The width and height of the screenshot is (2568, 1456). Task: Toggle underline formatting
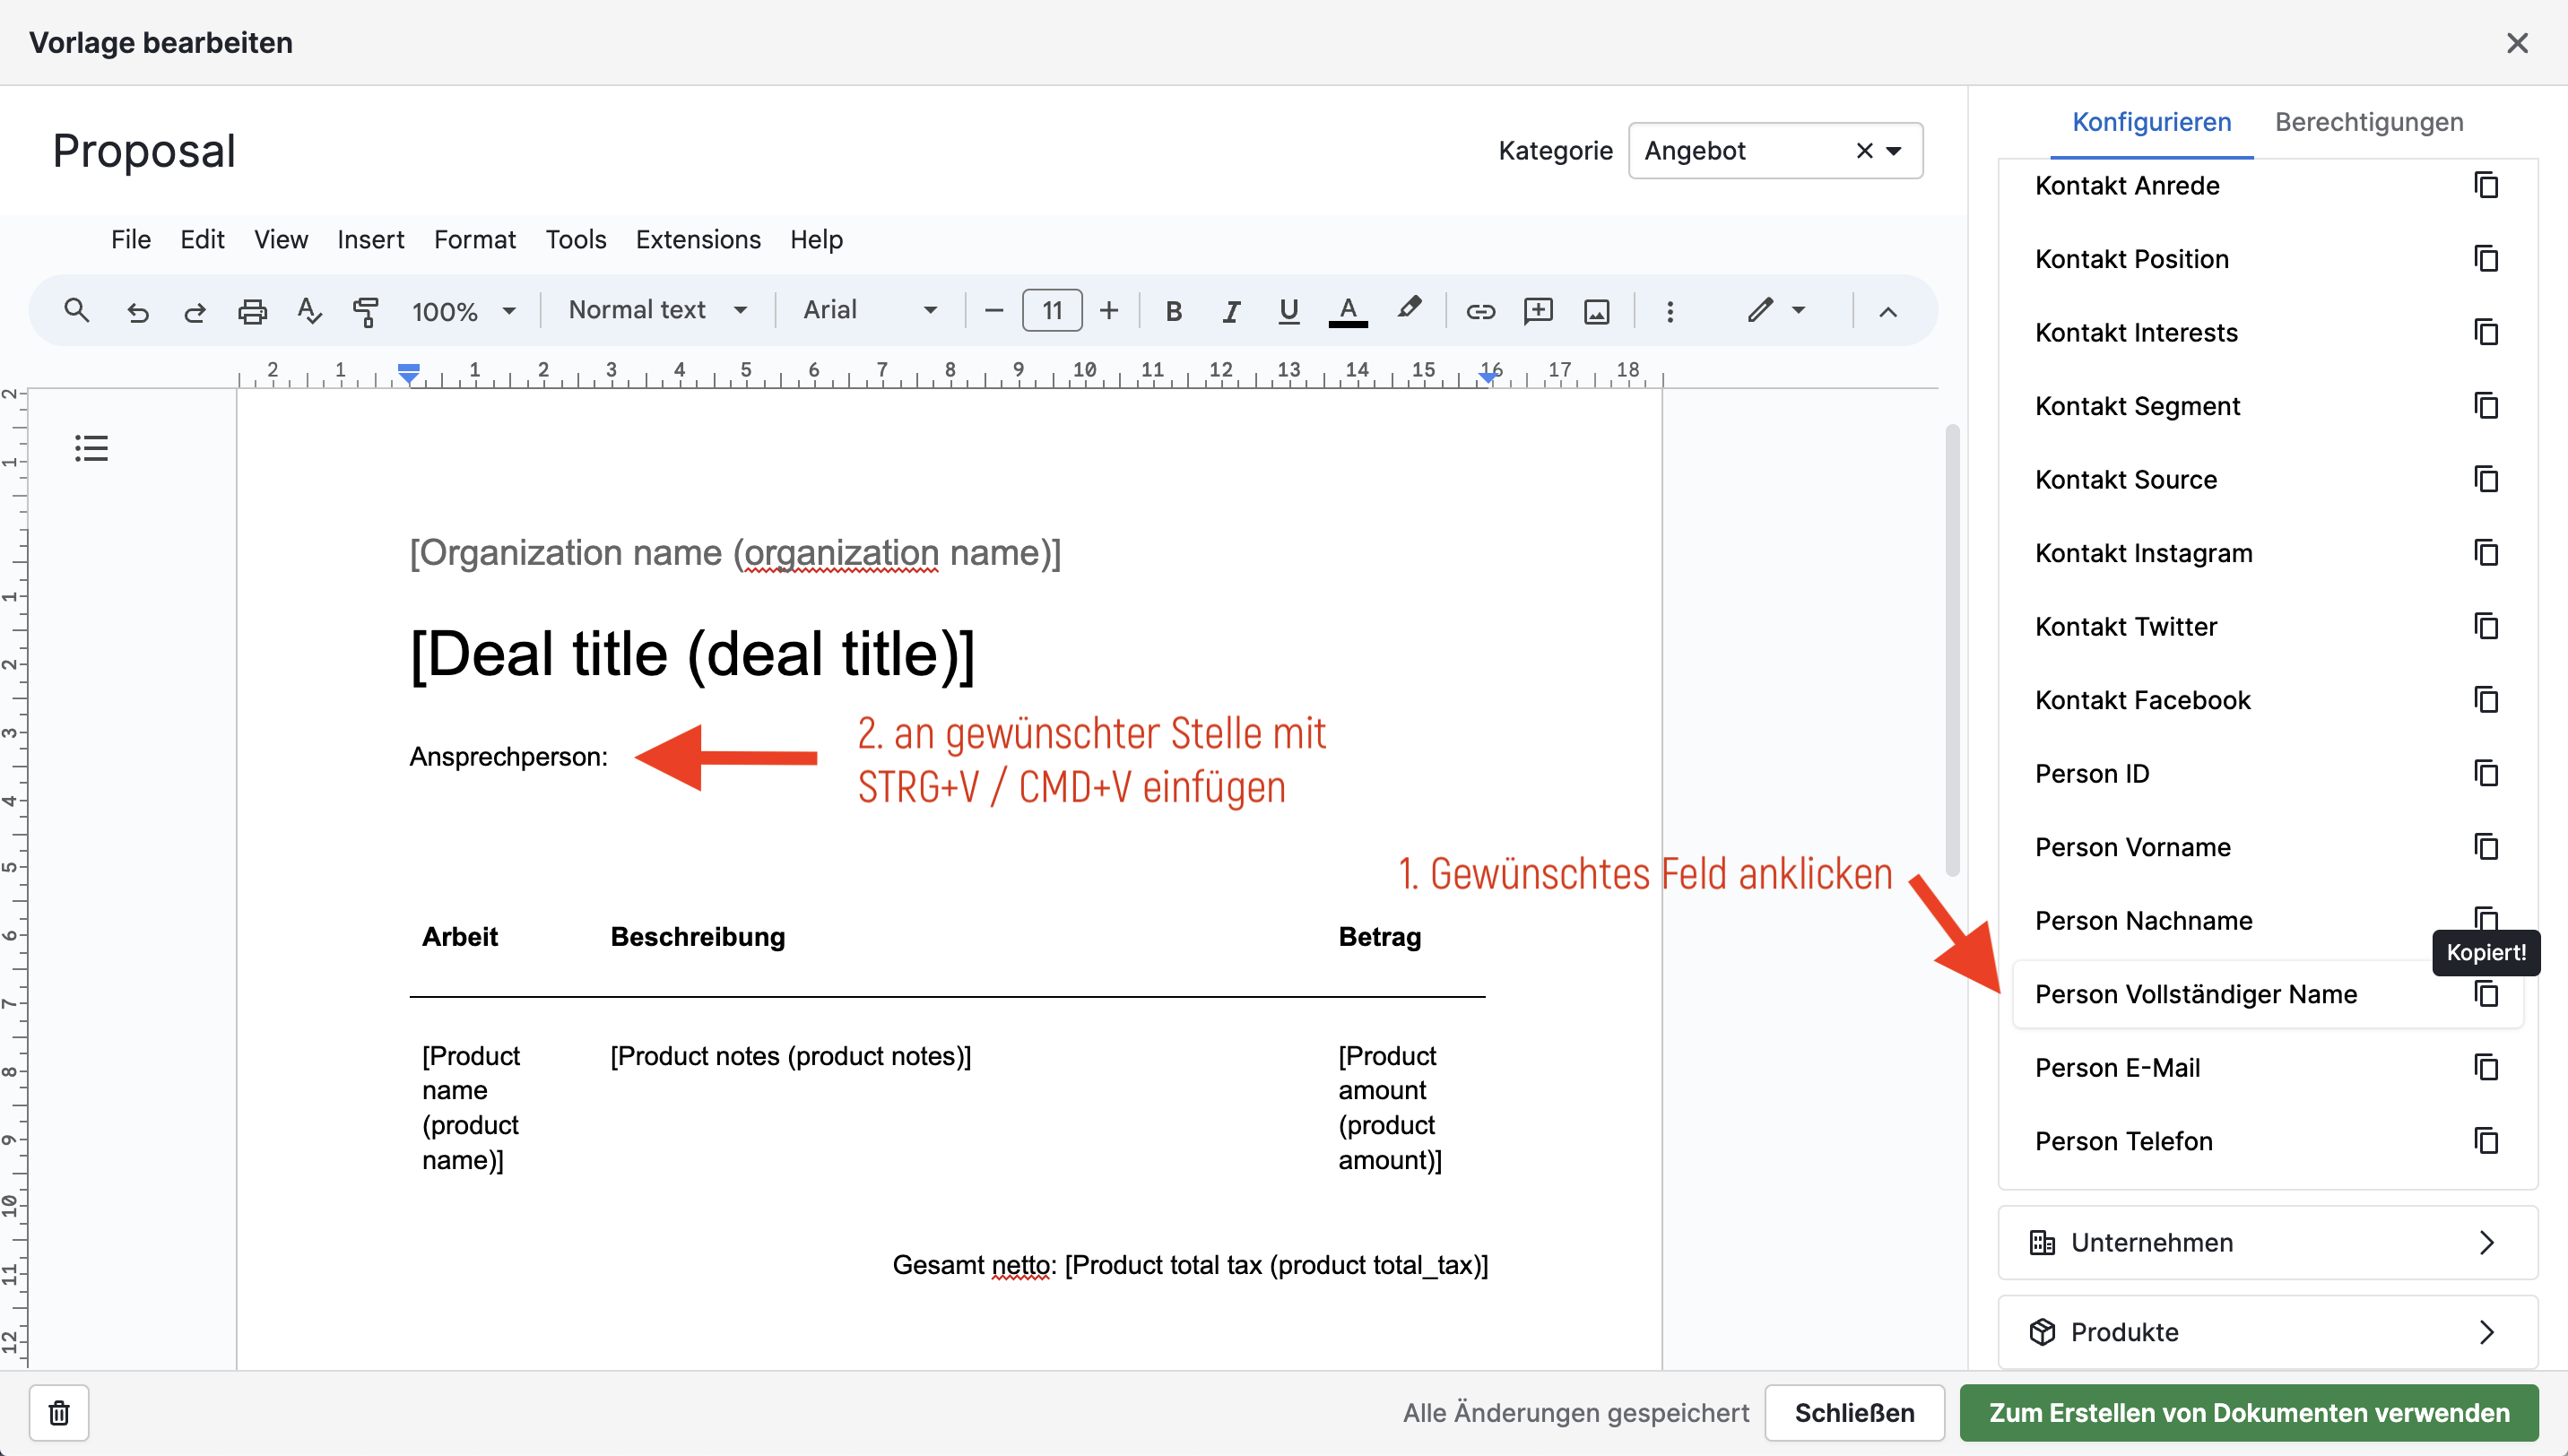tap(1288, 312)
